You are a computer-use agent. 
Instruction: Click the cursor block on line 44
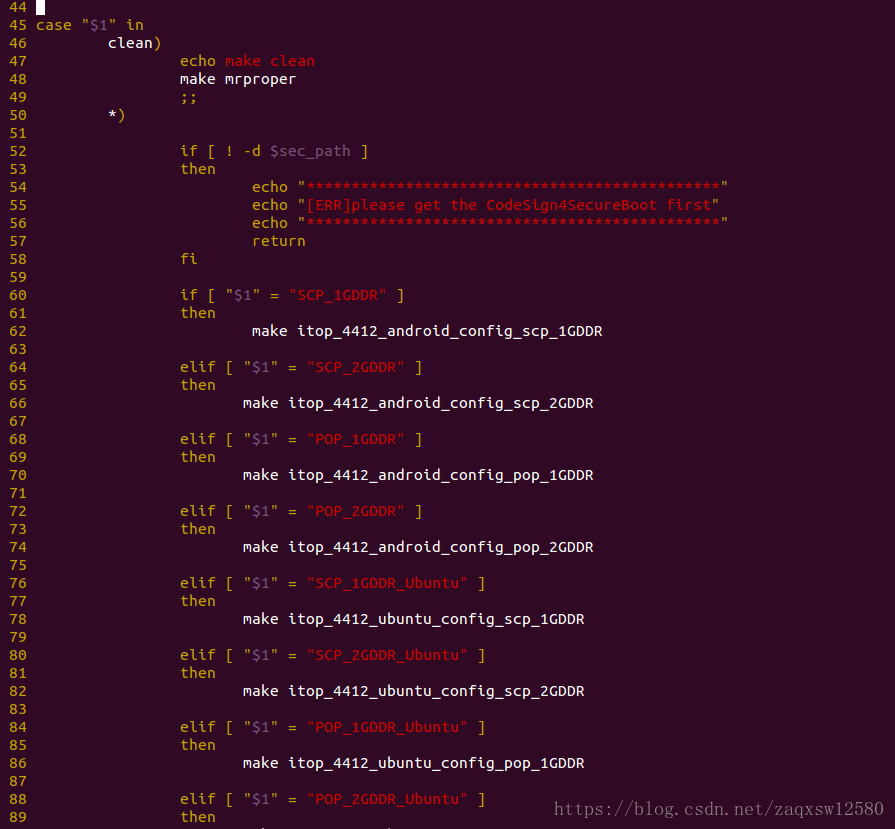tap(41, 7)
